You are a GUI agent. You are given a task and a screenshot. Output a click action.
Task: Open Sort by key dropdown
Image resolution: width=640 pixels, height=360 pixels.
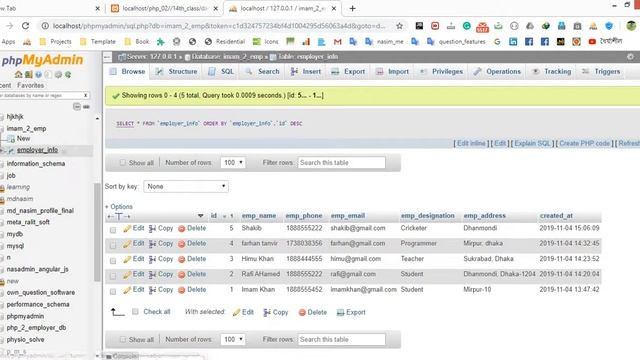pyautogui.click(x=186, y=186)
